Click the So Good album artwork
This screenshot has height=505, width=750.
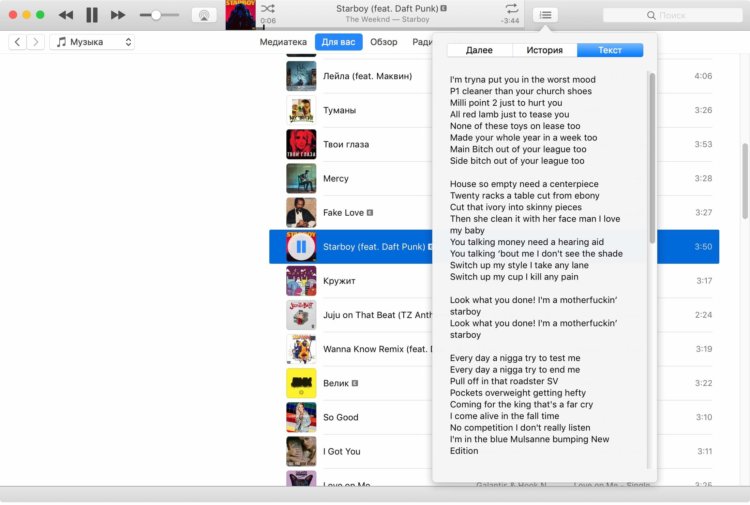301,417
